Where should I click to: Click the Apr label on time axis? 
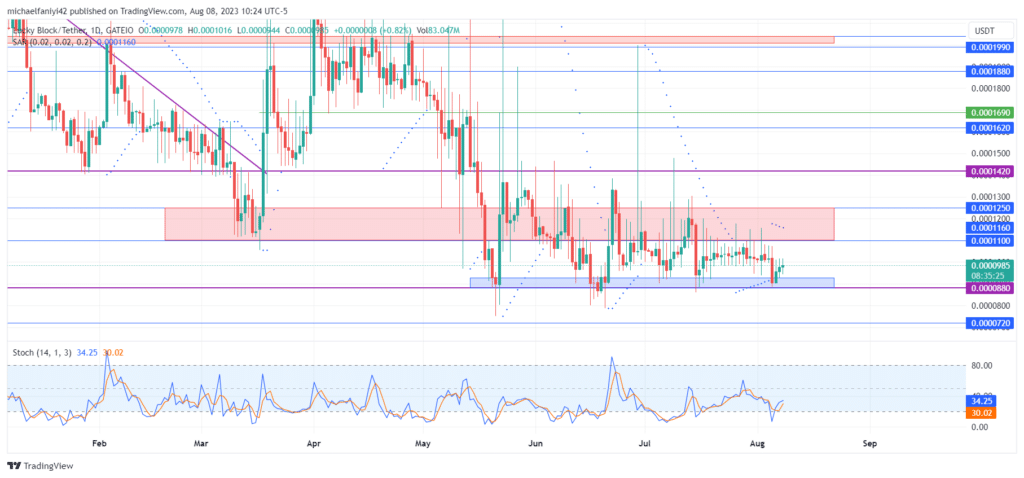point(315,443)
